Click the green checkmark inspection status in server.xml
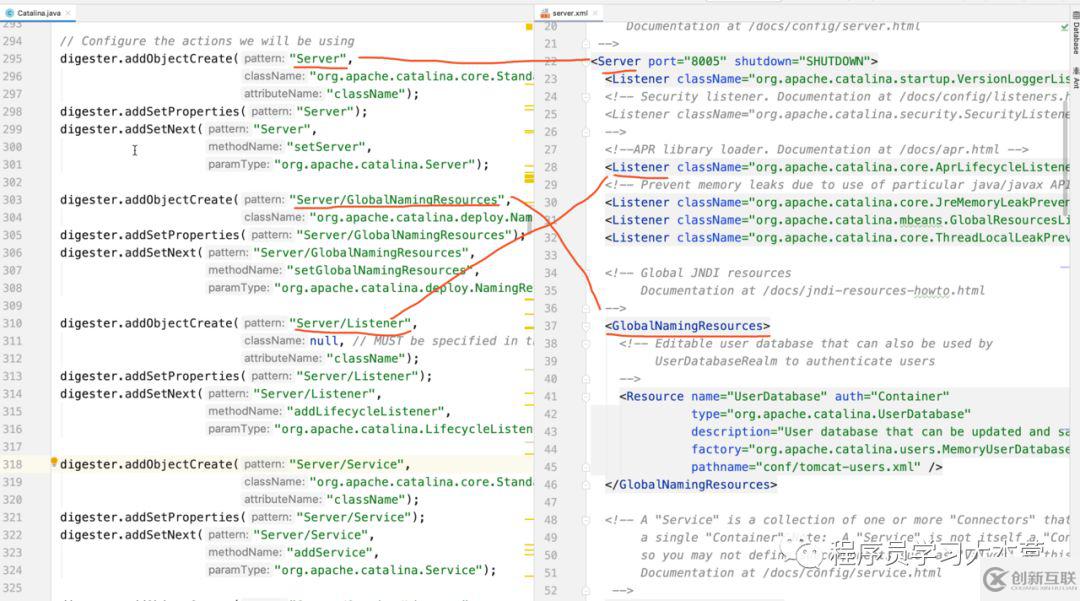 click(1063, 28)
